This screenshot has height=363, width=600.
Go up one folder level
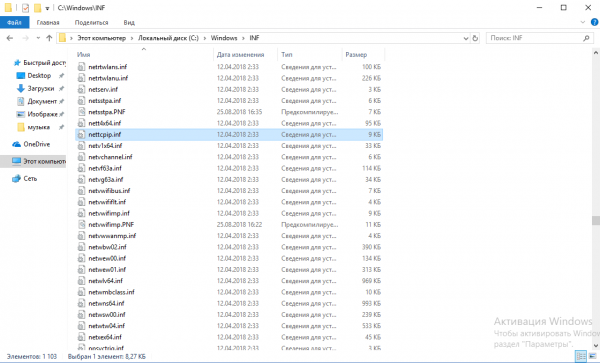[x=49, y=38]
